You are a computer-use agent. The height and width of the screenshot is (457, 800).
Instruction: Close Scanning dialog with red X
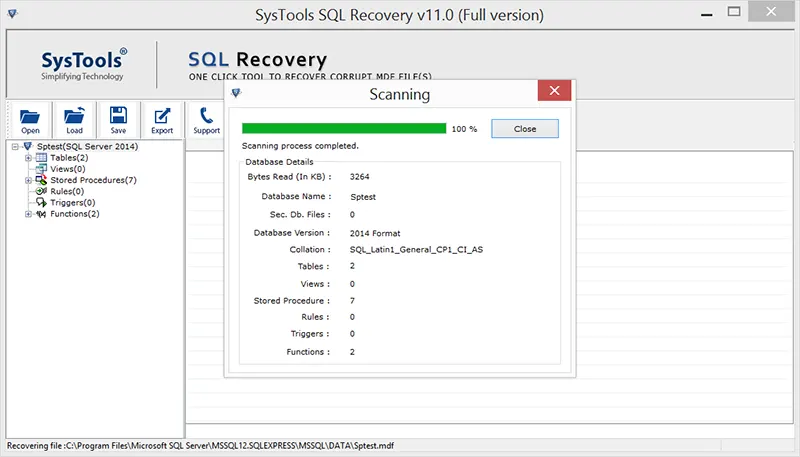554,93
